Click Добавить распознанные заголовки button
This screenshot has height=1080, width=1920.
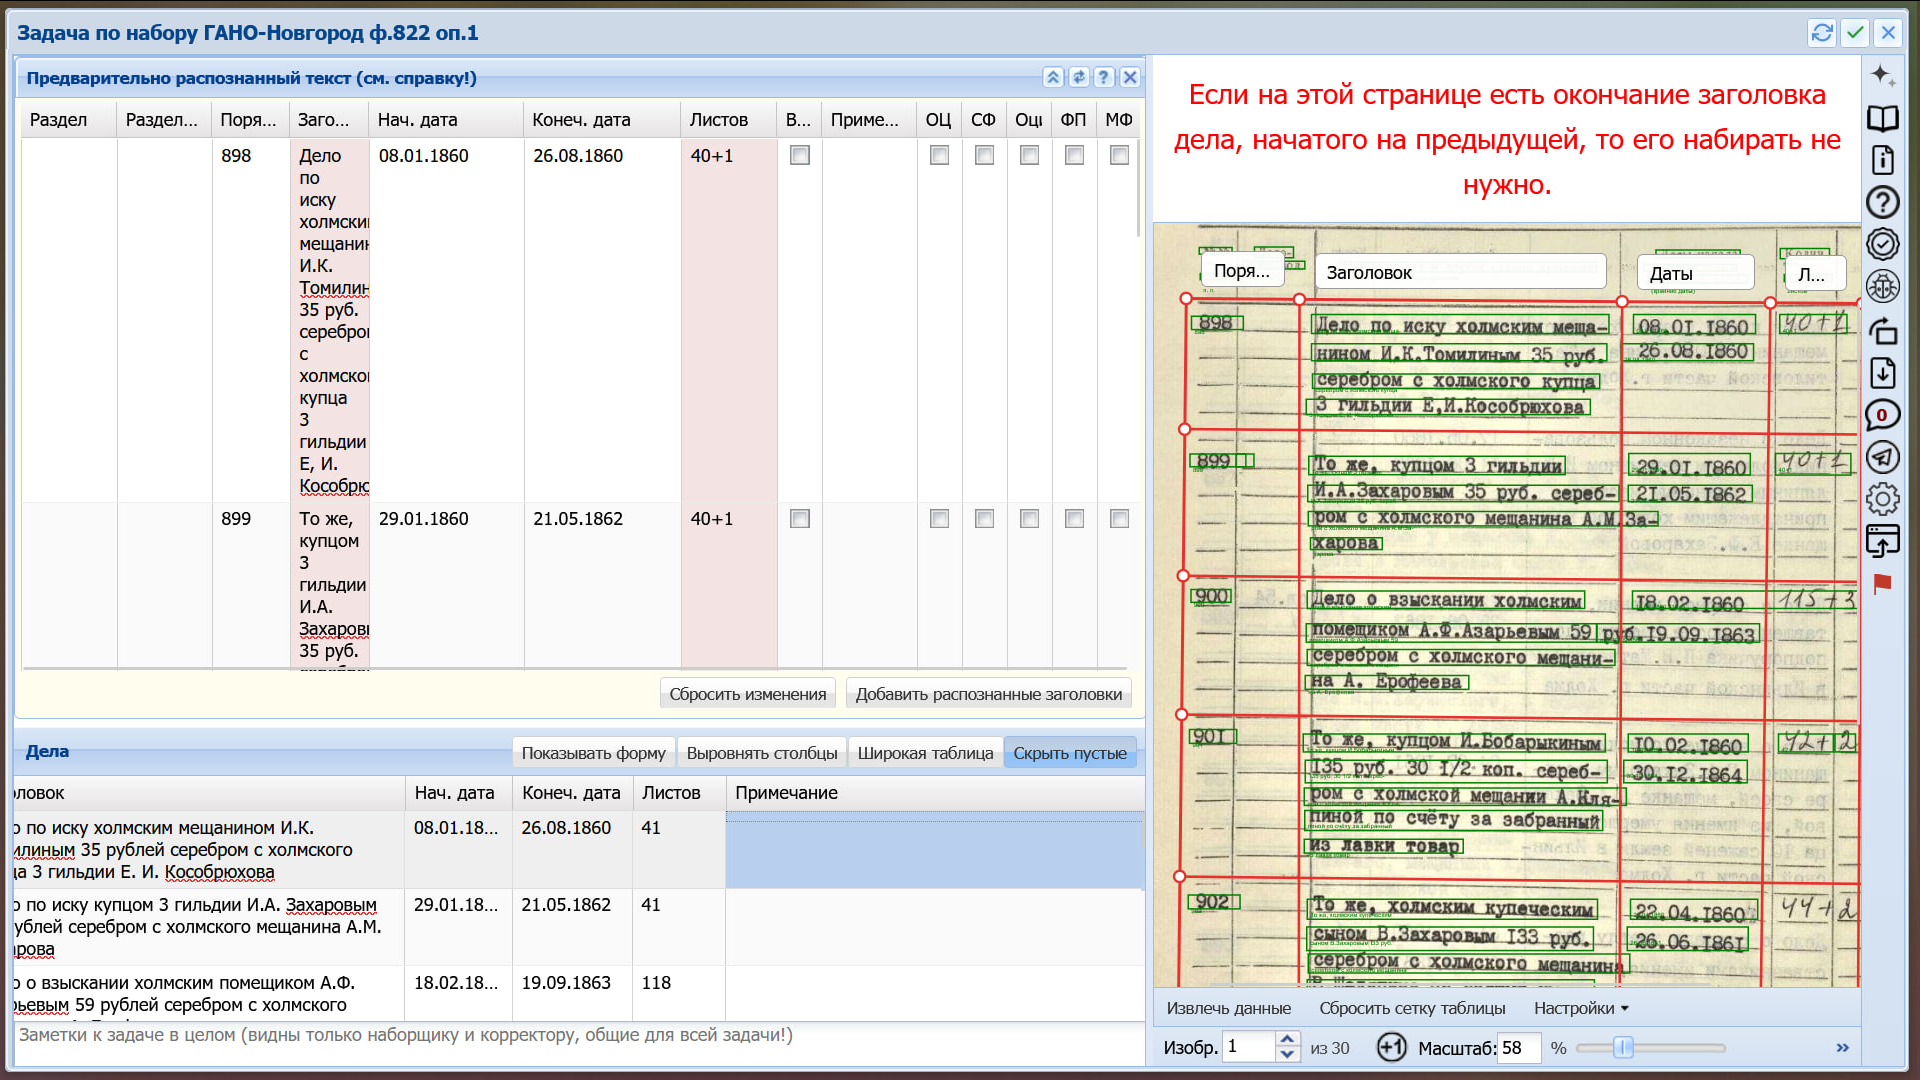[x=988, y=694]
